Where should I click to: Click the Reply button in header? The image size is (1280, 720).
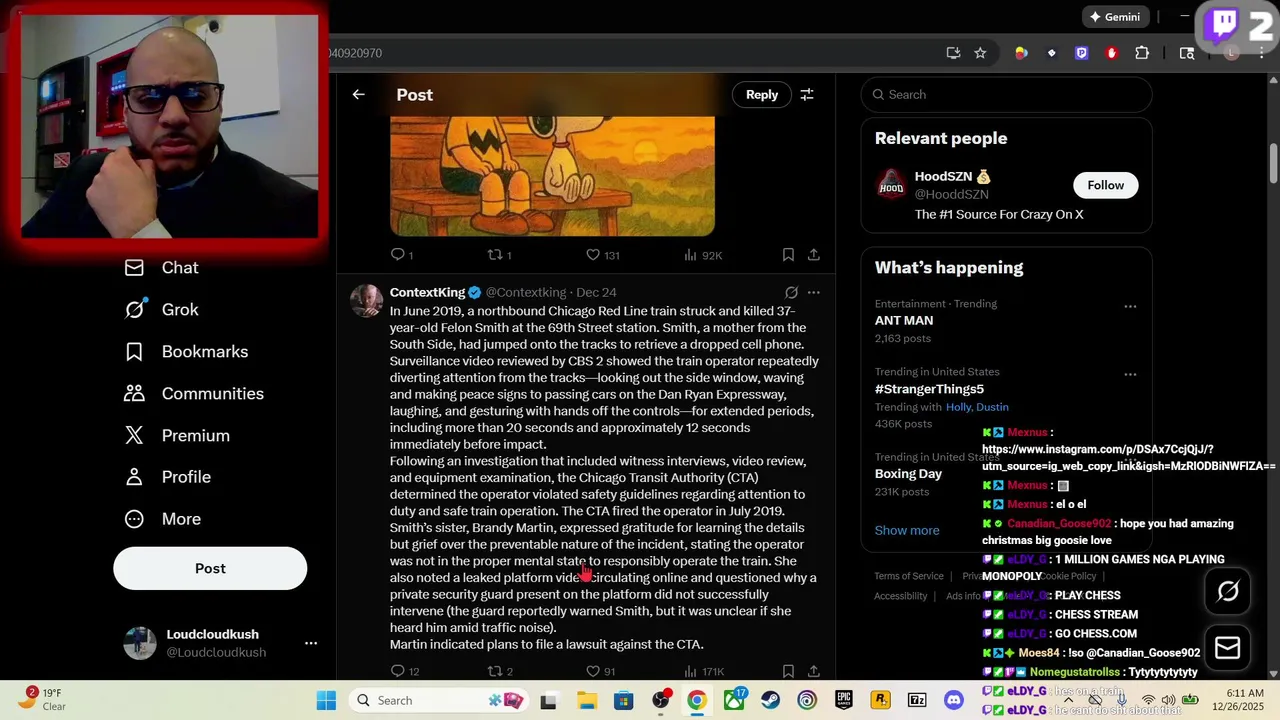click(761, 94)
